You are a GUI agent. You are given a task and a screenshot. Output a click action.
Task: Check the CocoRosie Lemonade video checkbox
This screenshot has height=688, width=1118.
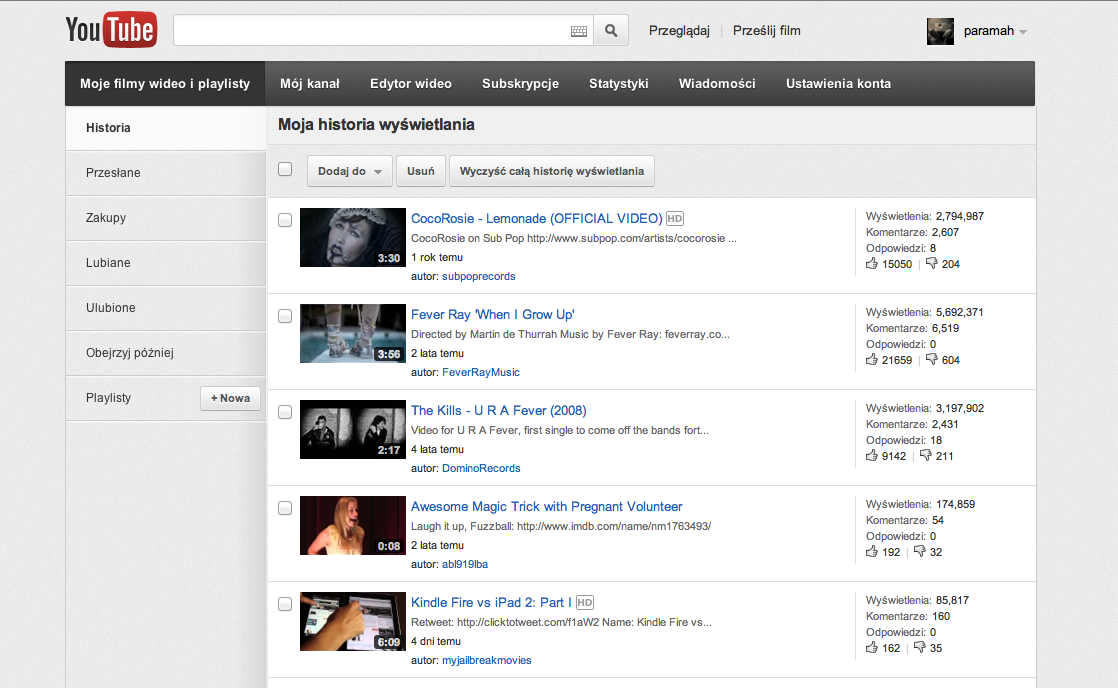tap(285, 220)
